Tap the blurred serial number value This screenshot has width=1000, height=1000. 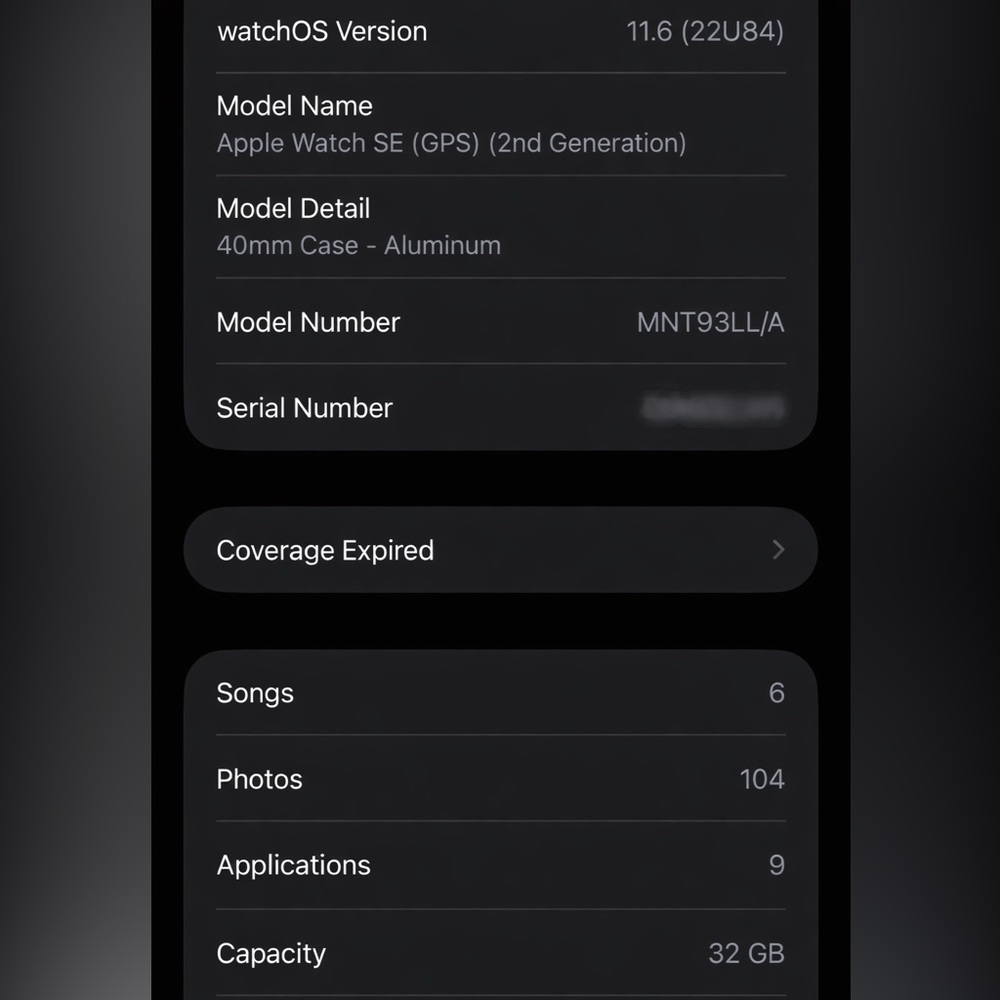(x=713, y=408)
